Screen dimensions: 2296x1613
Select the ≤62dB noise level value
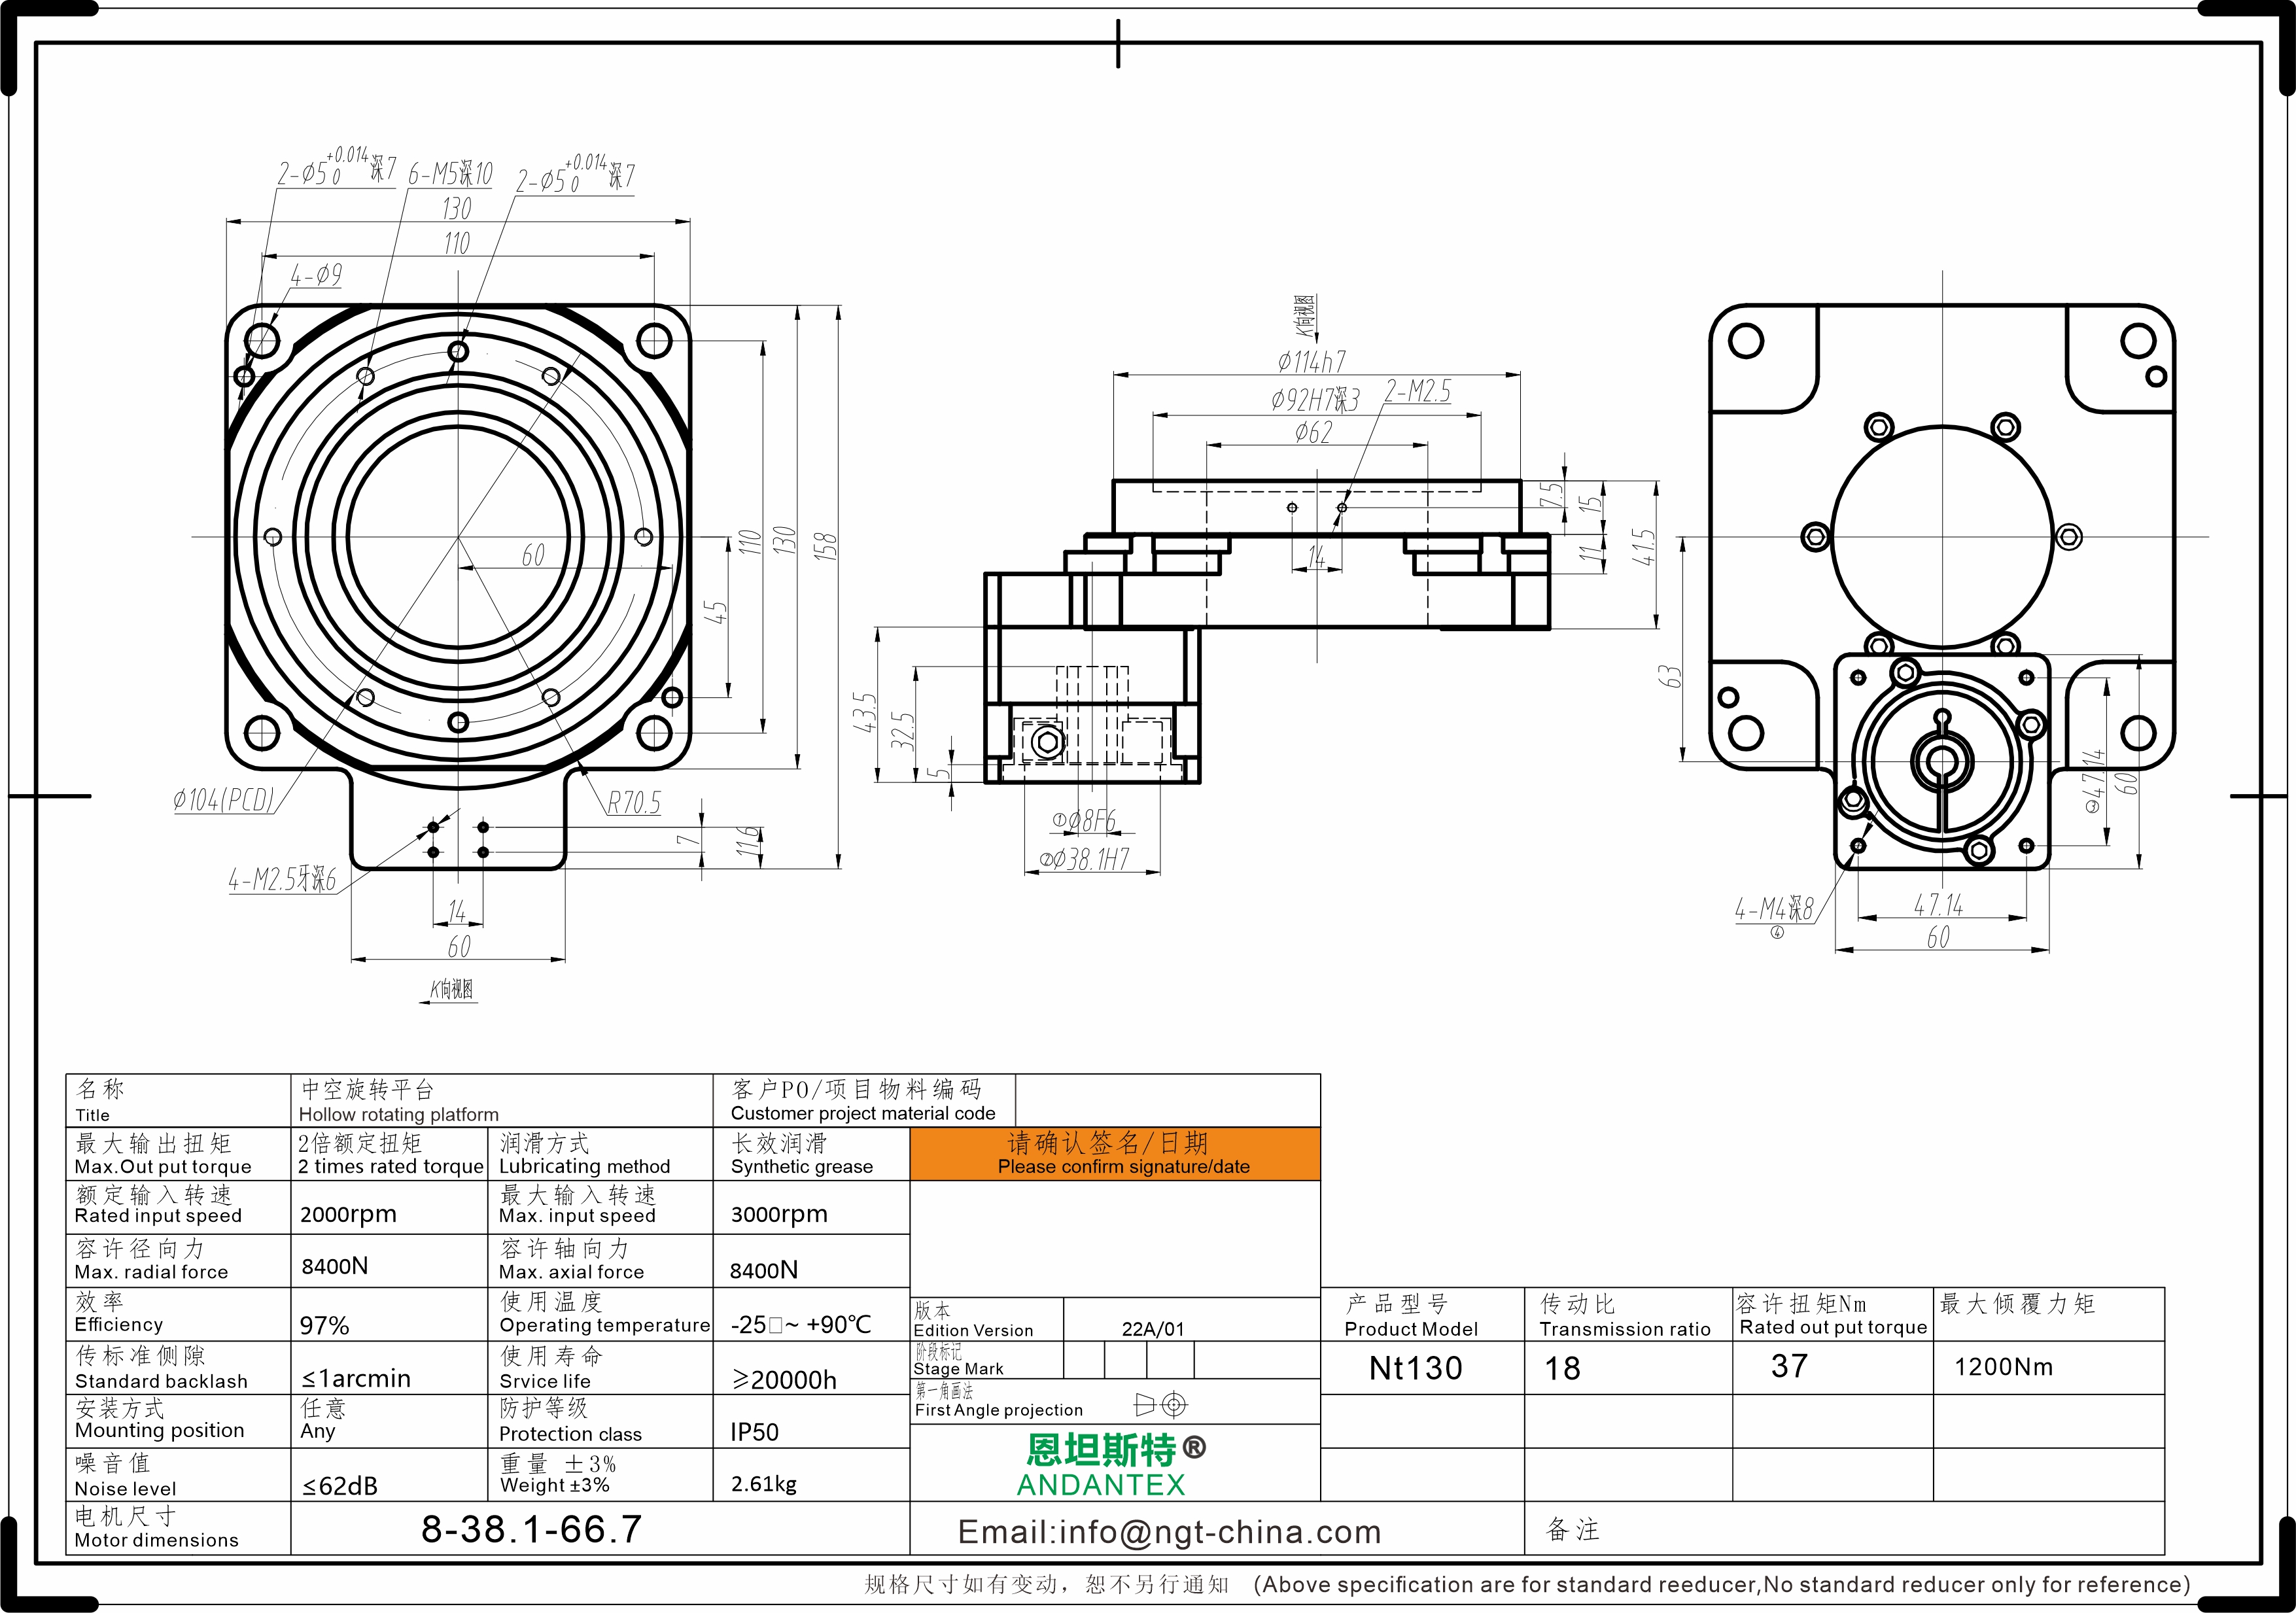(x=340, y=1486)
